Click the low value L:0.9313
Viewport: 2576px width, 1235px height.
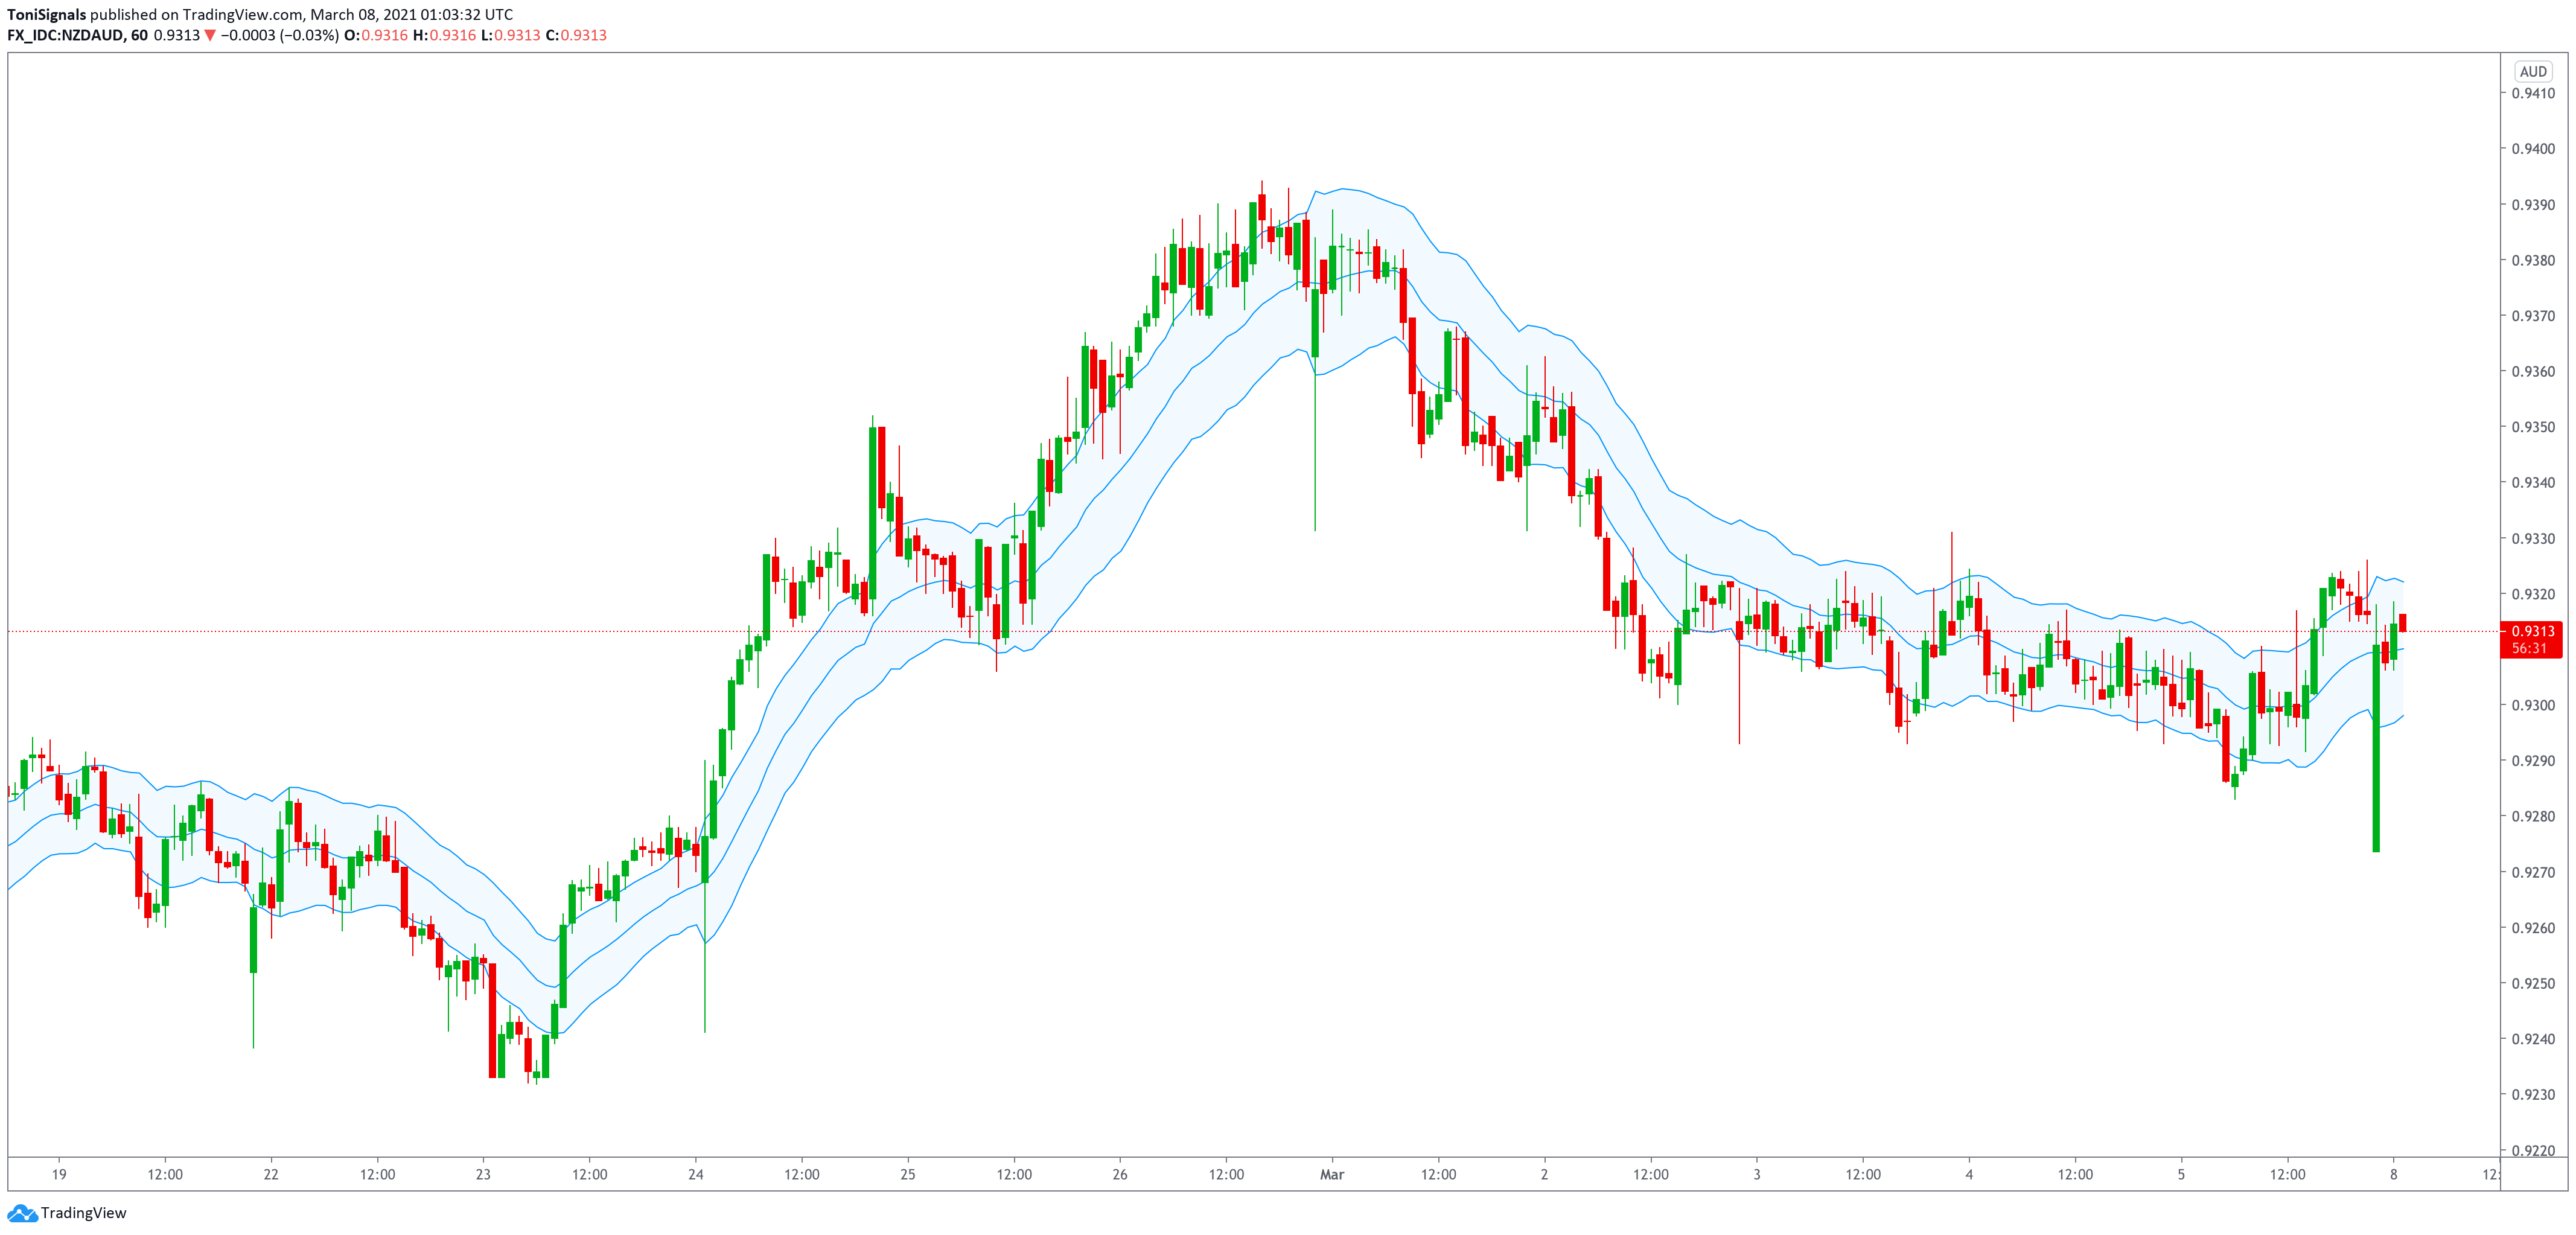pyautogui.click(x=510, y=35)
